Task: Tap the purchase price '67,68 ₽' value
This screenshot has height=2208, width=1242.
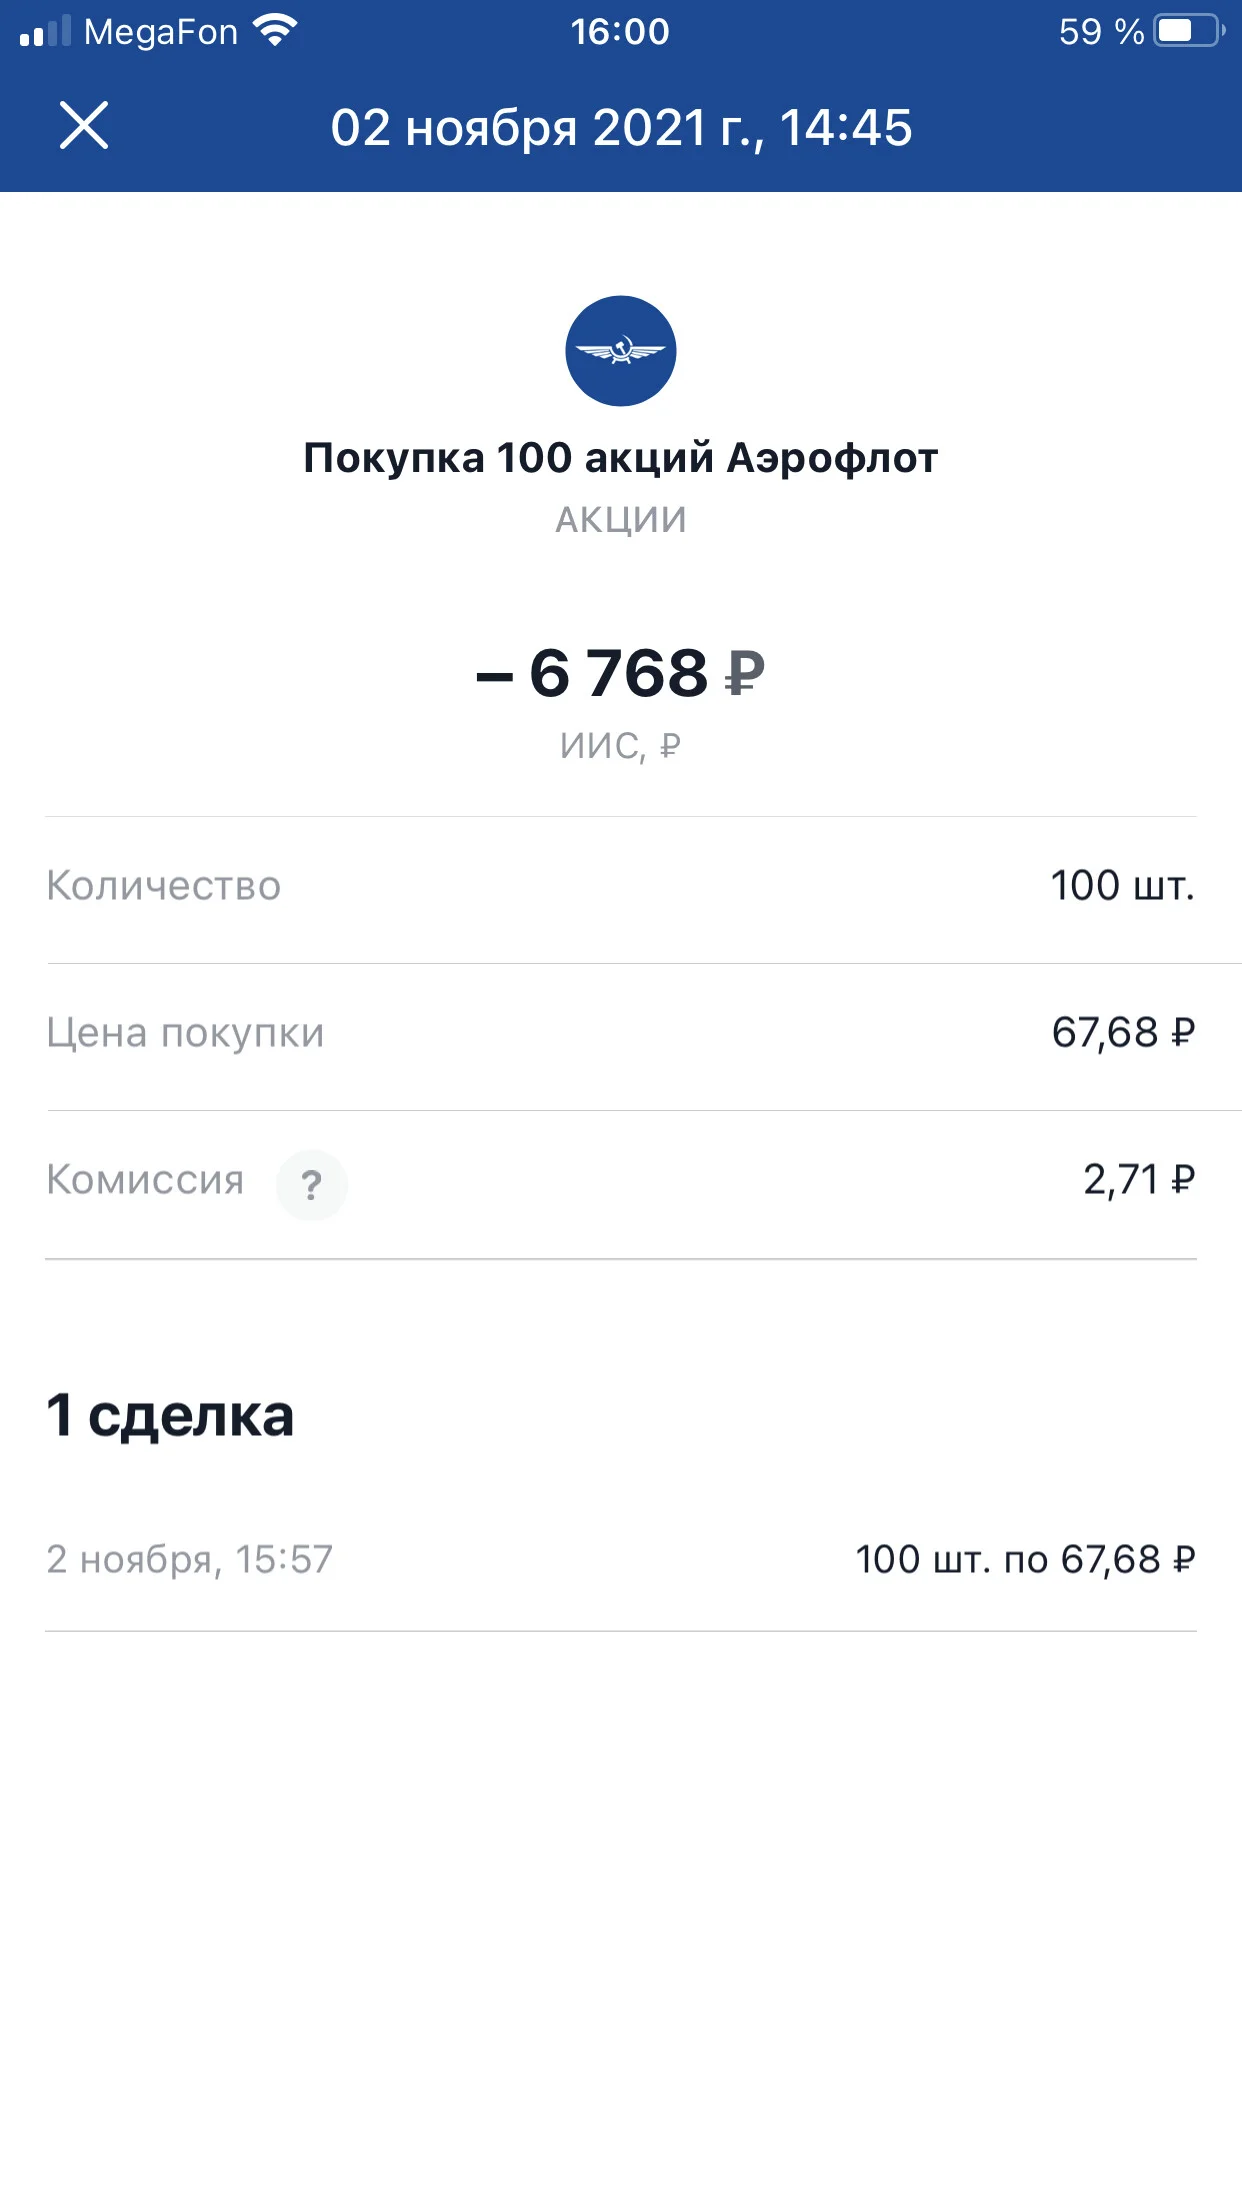Action: coord(1124,1033)
